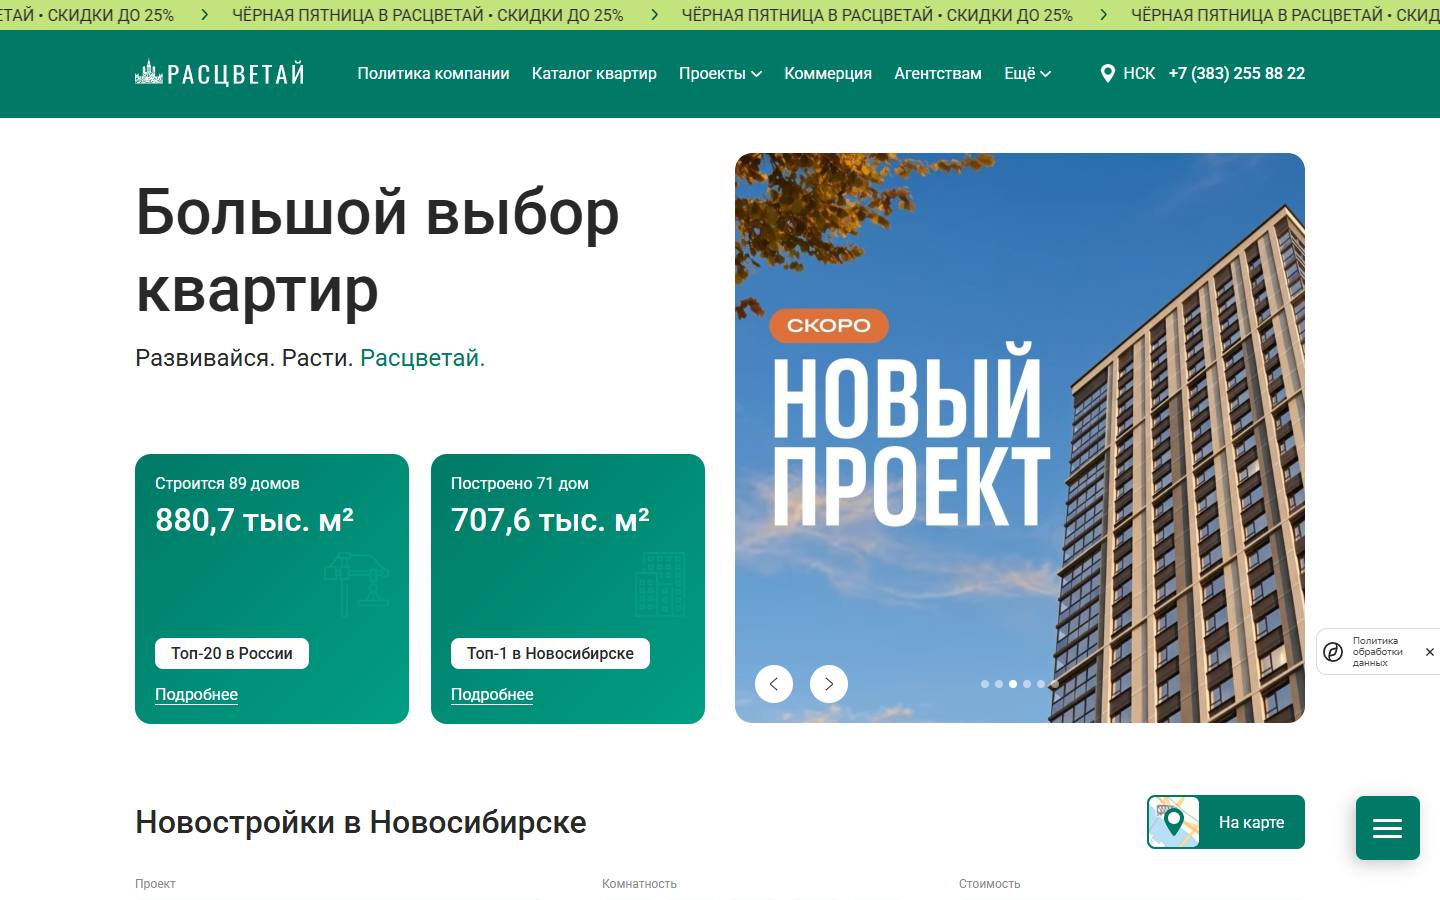Click the Проект filter label
Screen dimensions: 1440x900
click(x=155, y=884)
